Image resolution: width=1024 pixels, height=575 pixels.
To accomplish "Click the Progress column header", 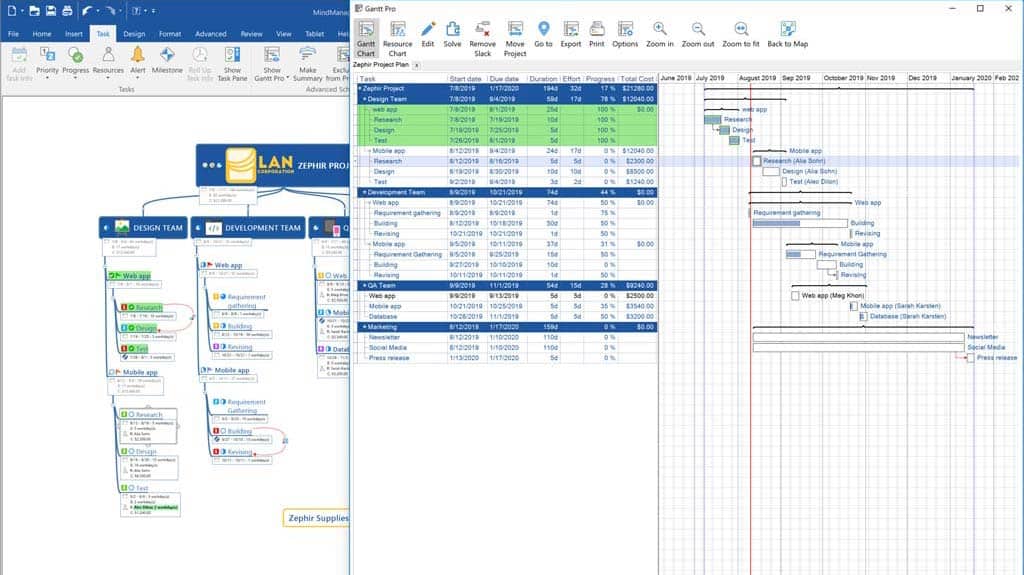I will (600, 79).
